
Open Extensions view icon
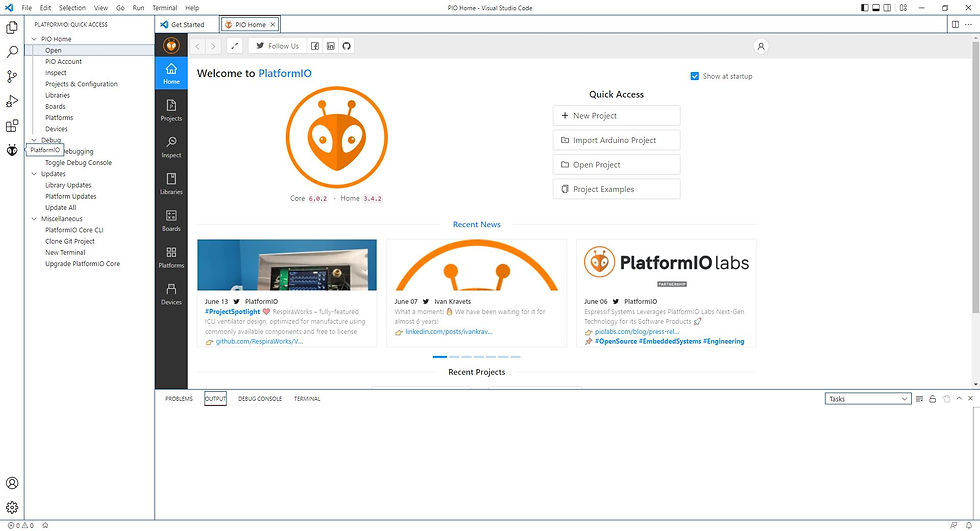click(12, 126)
